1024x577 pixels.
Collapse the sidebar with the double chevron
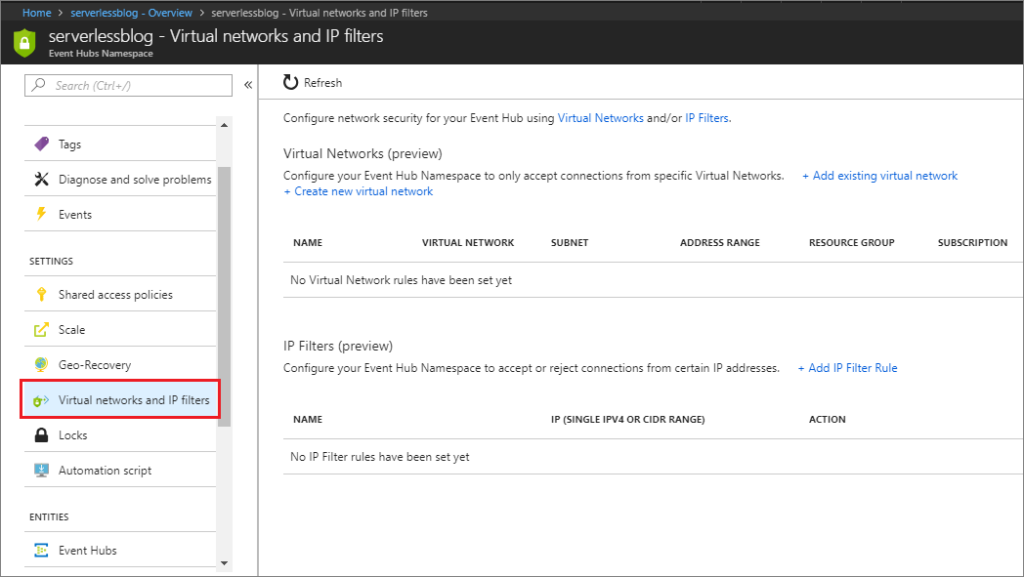coord(248,85)
